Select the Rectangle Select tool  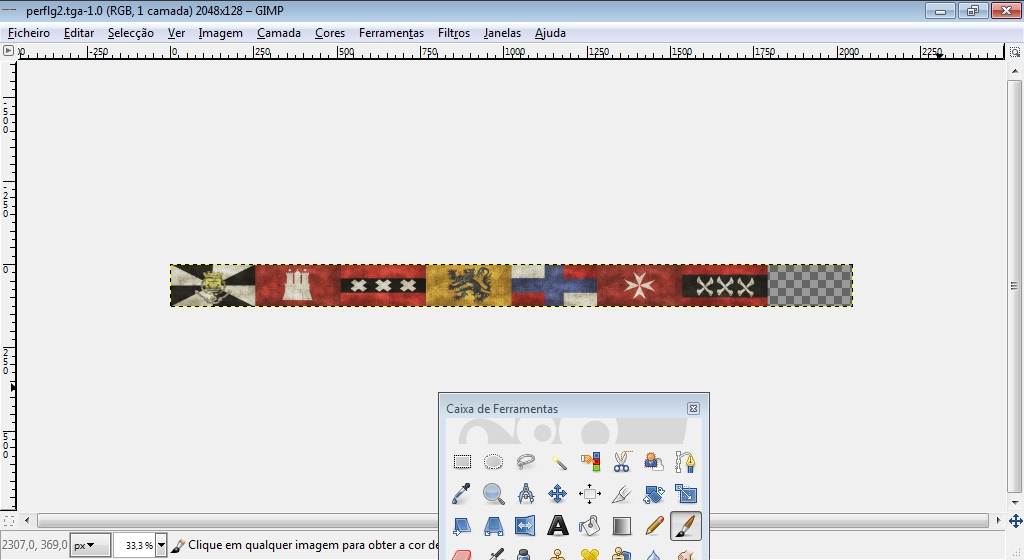462,462
